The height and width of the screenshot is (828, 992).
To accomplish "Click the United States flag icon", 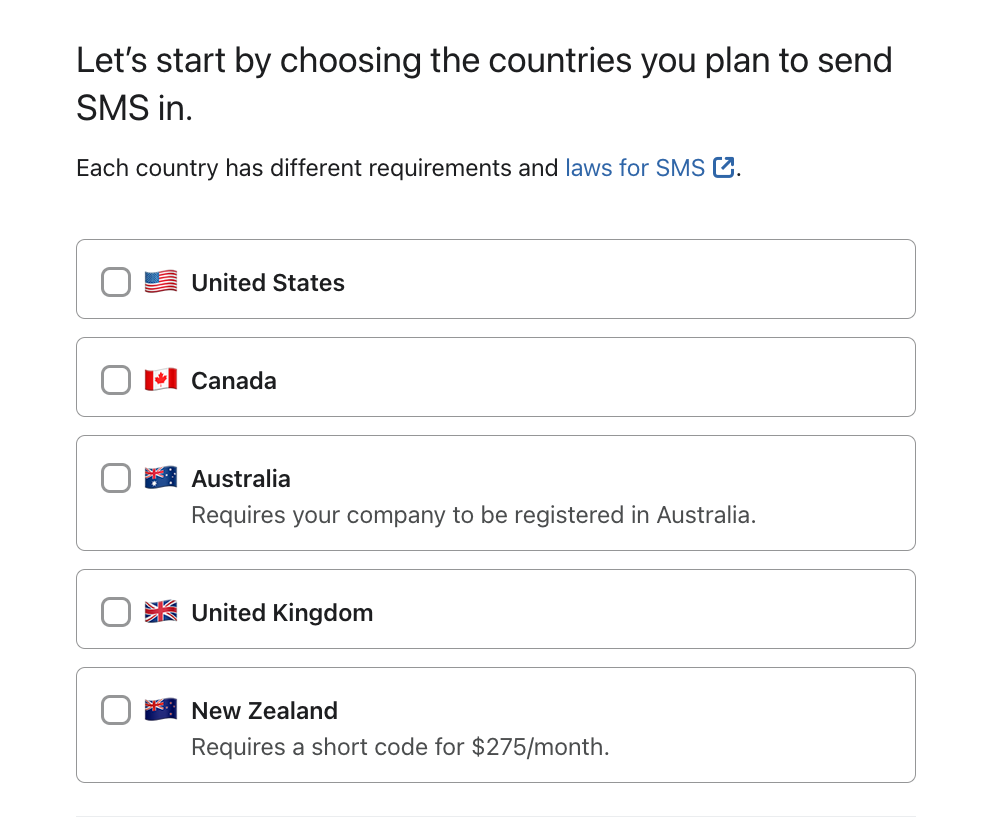I will (x=162, y=282).
